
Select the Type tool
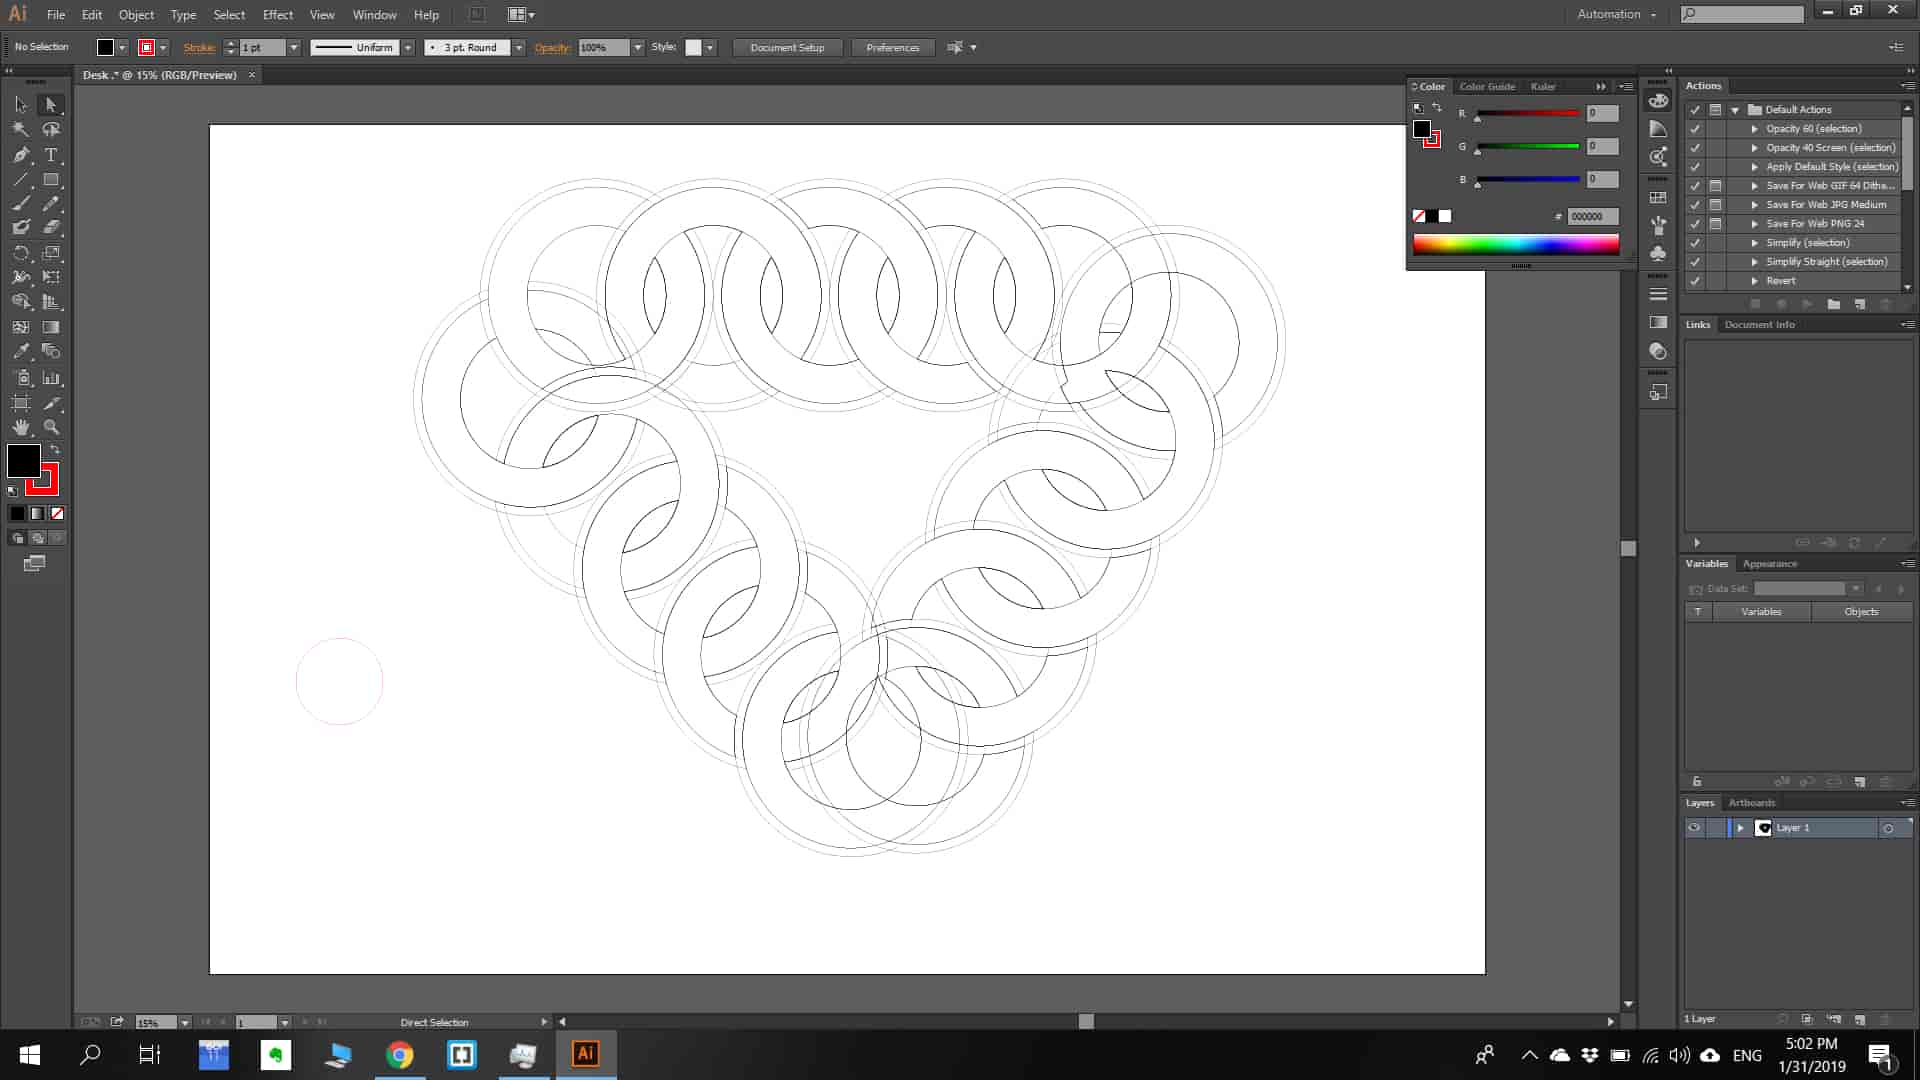click(51, 155)
